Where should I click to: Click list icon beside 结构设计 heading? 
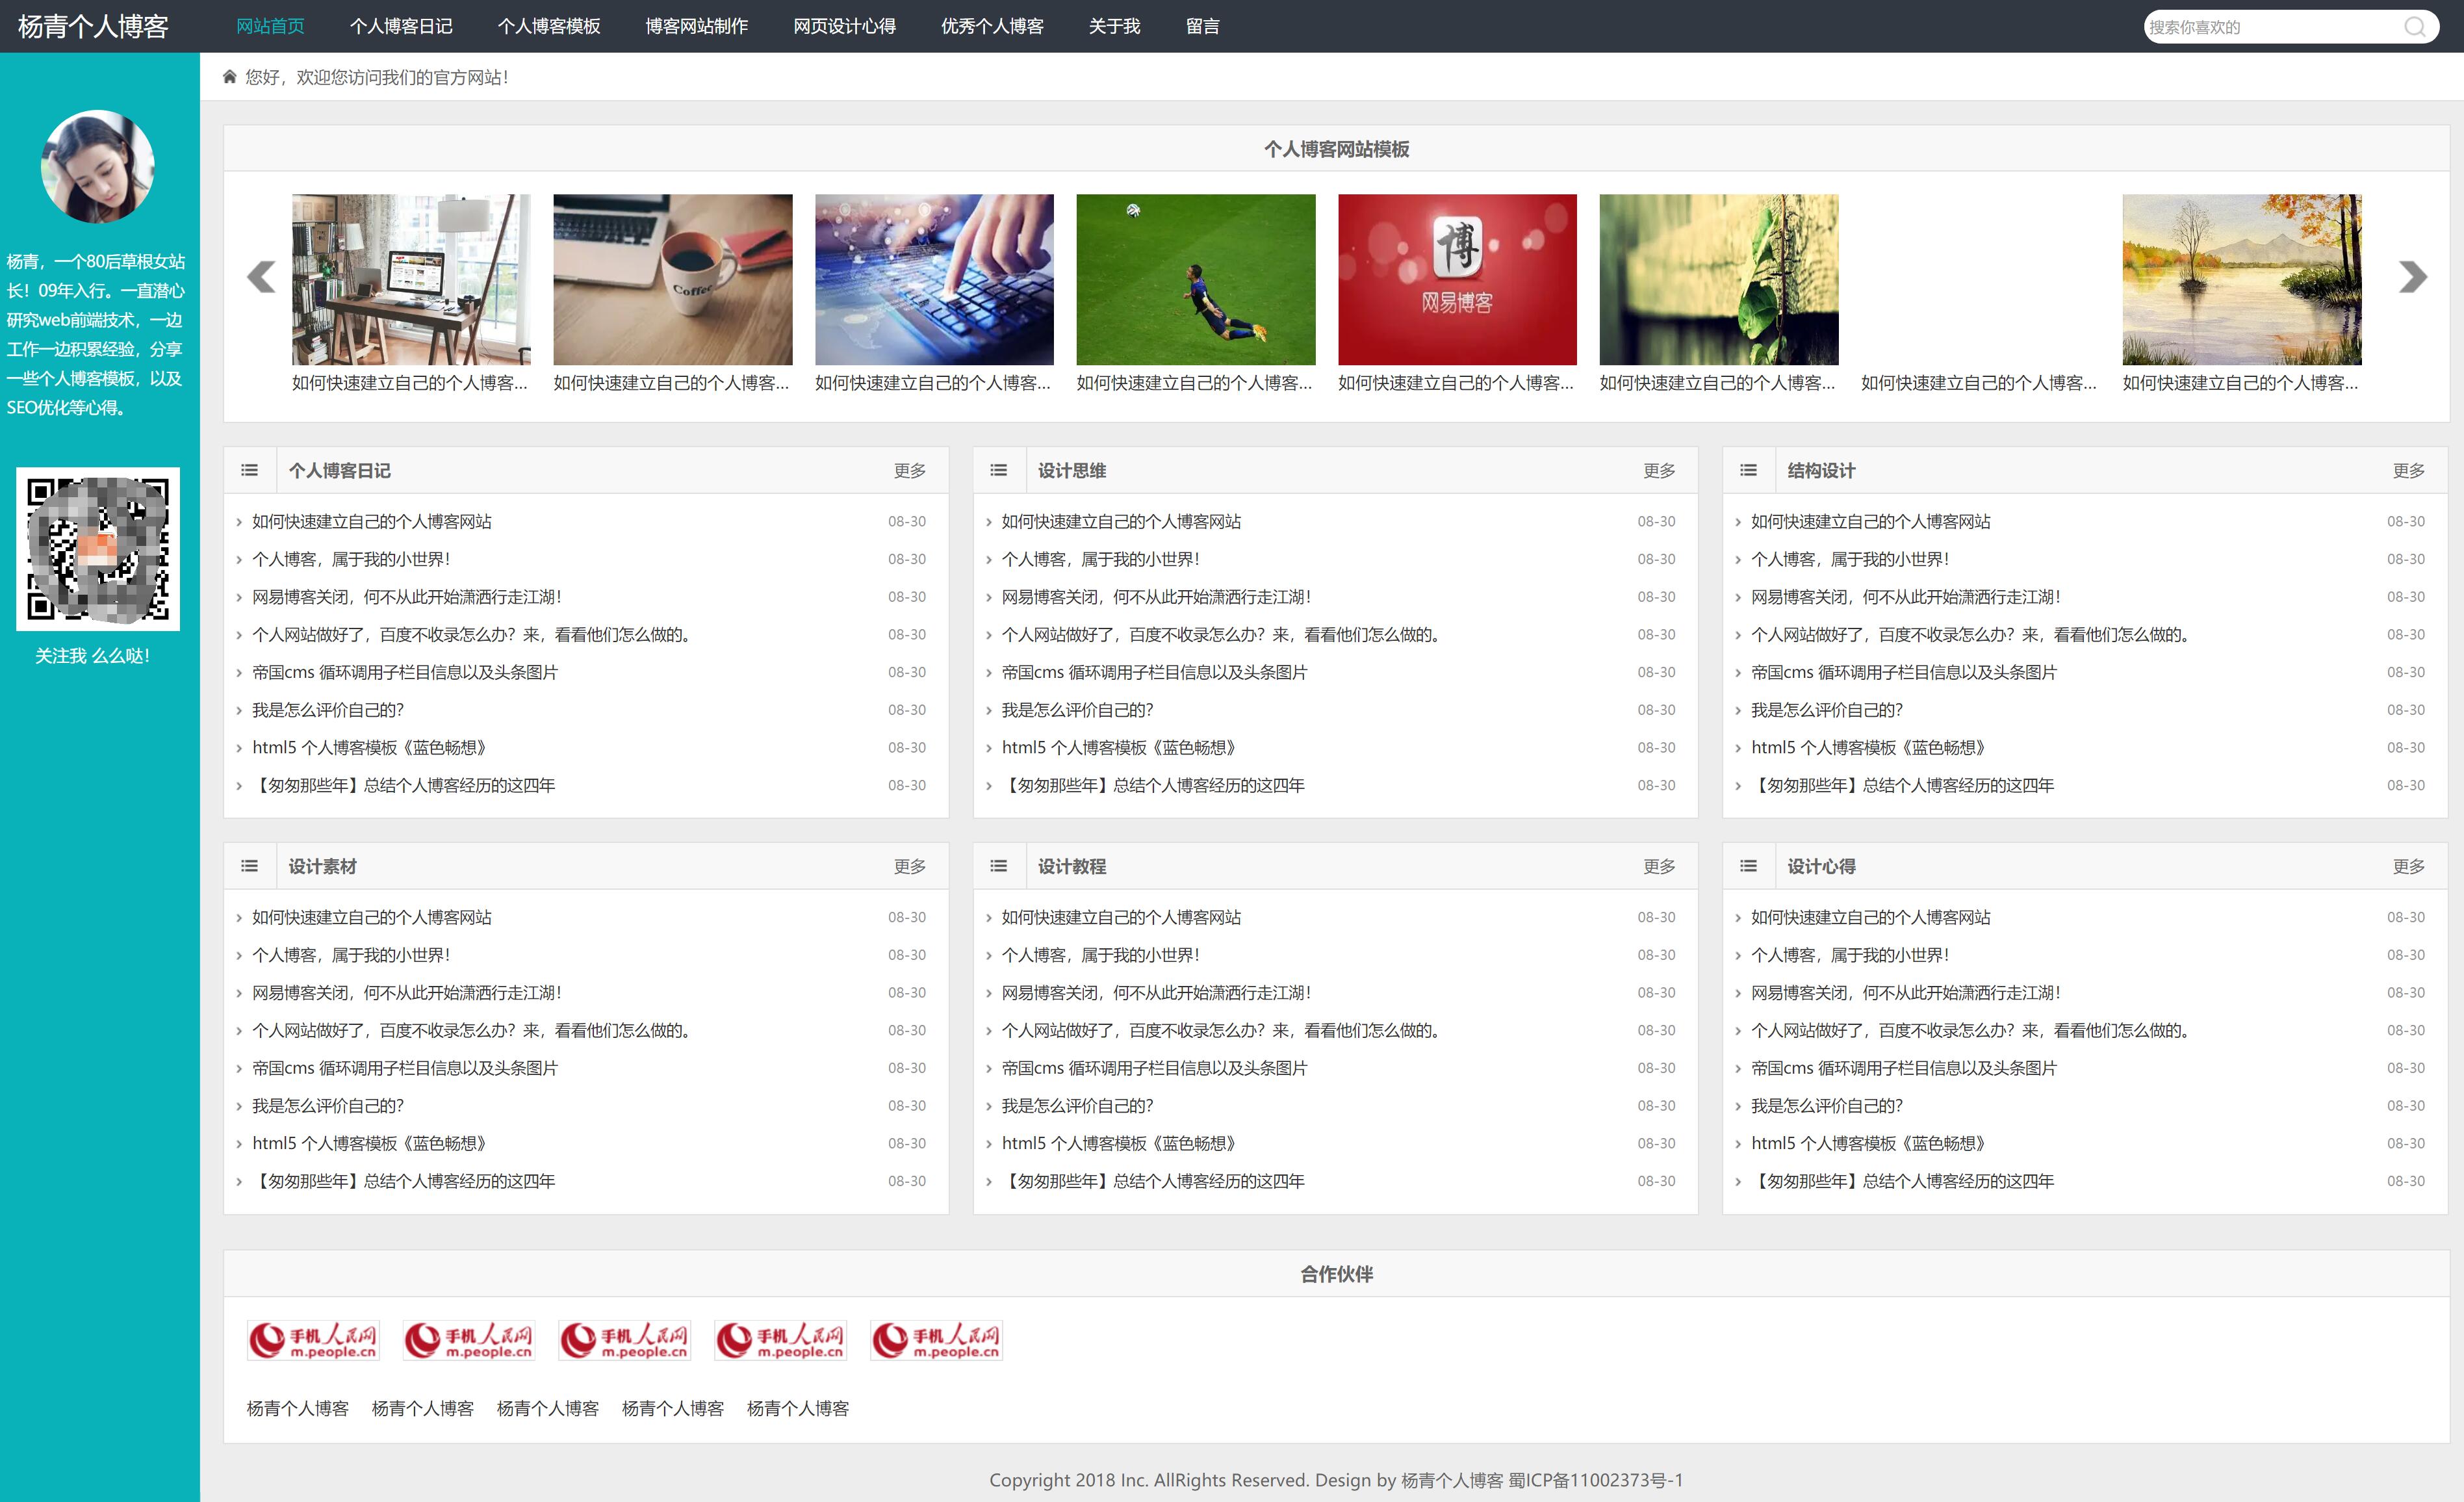[1748, 470]
